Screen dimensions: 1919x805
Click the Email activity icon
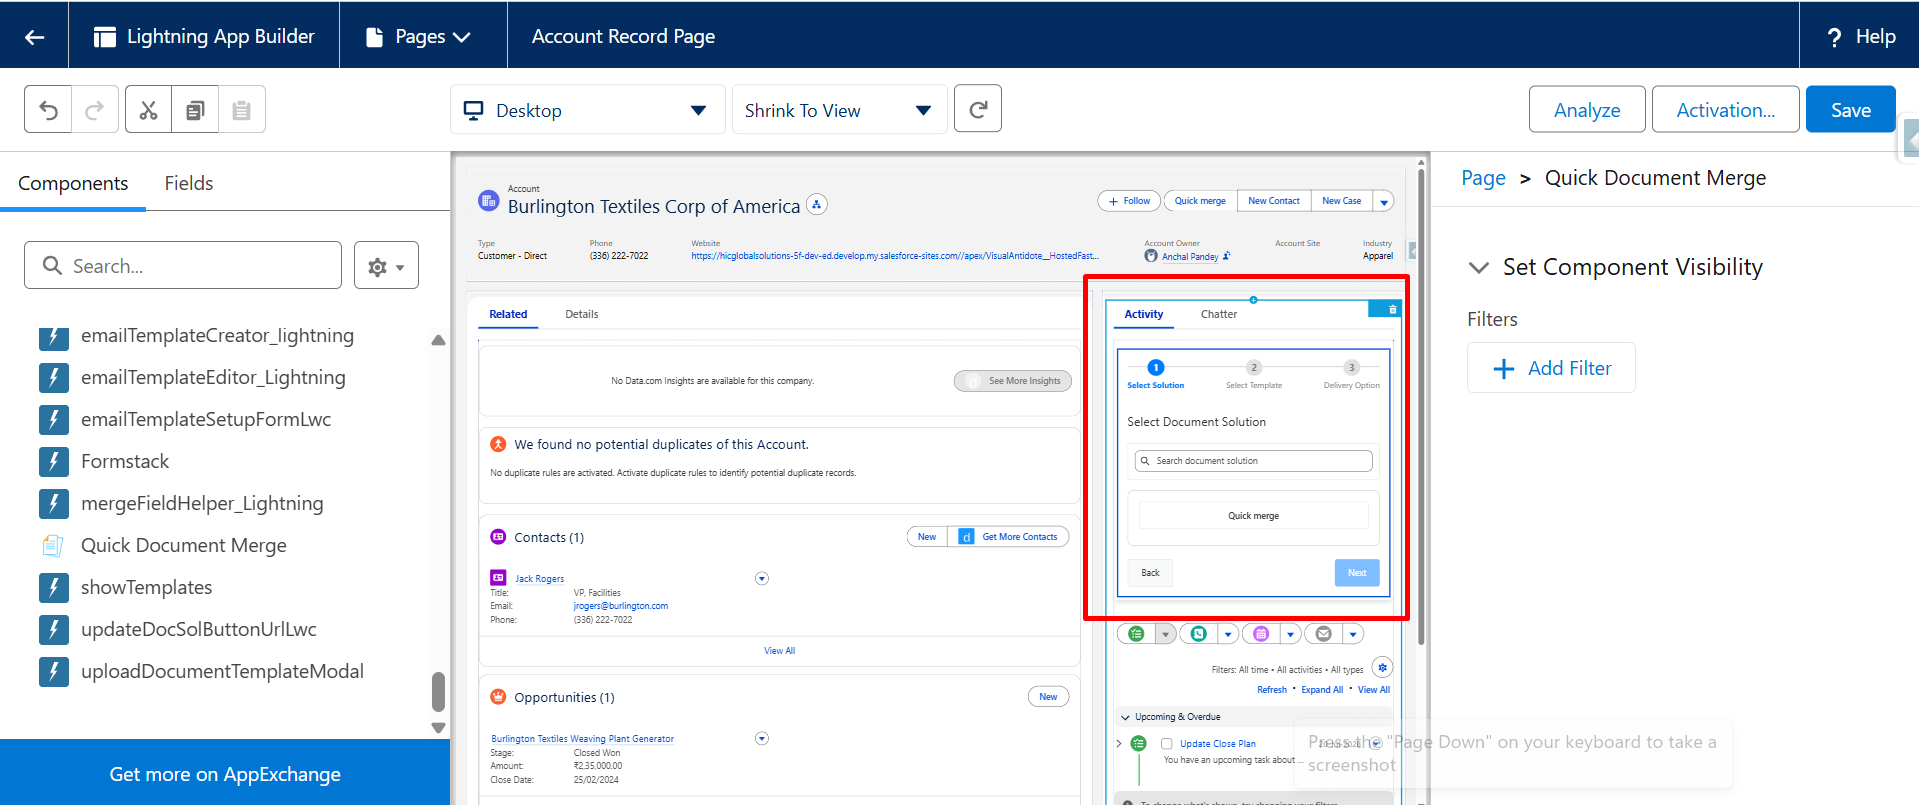click(1324, 634)
